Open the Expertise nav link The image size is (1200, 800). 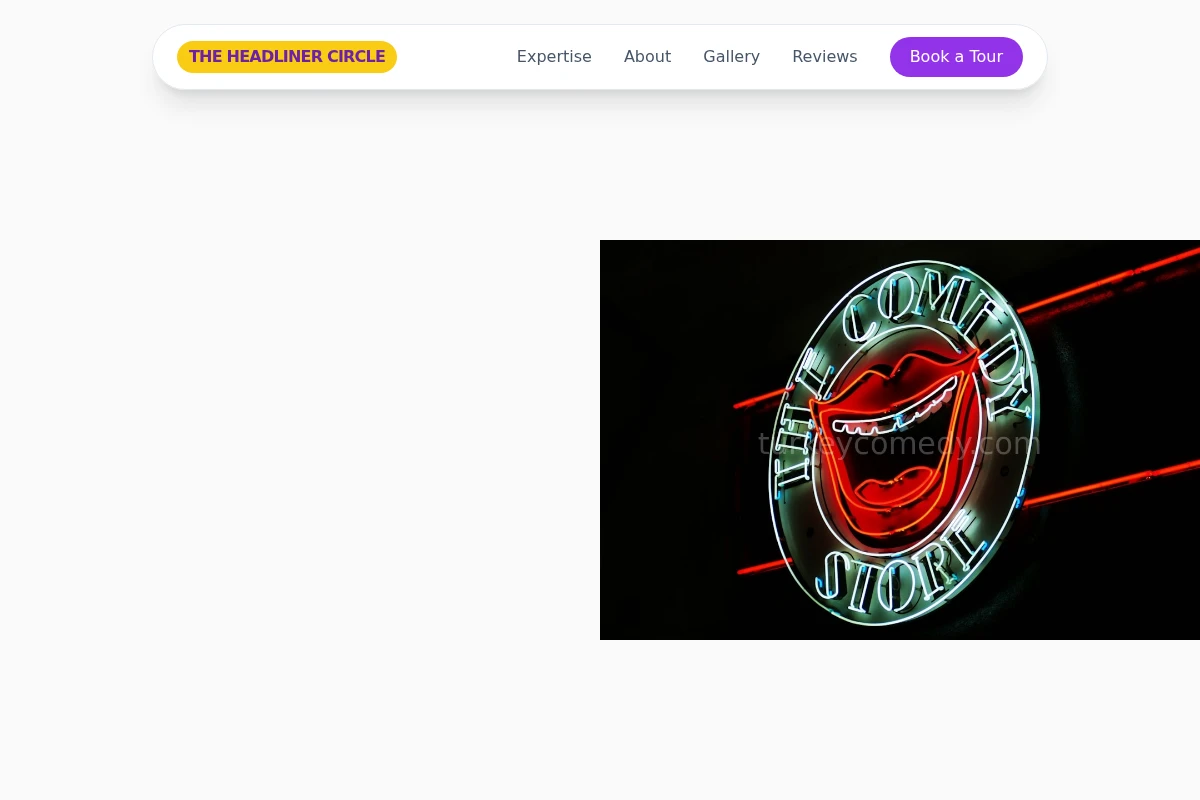(x=554, y=57)
